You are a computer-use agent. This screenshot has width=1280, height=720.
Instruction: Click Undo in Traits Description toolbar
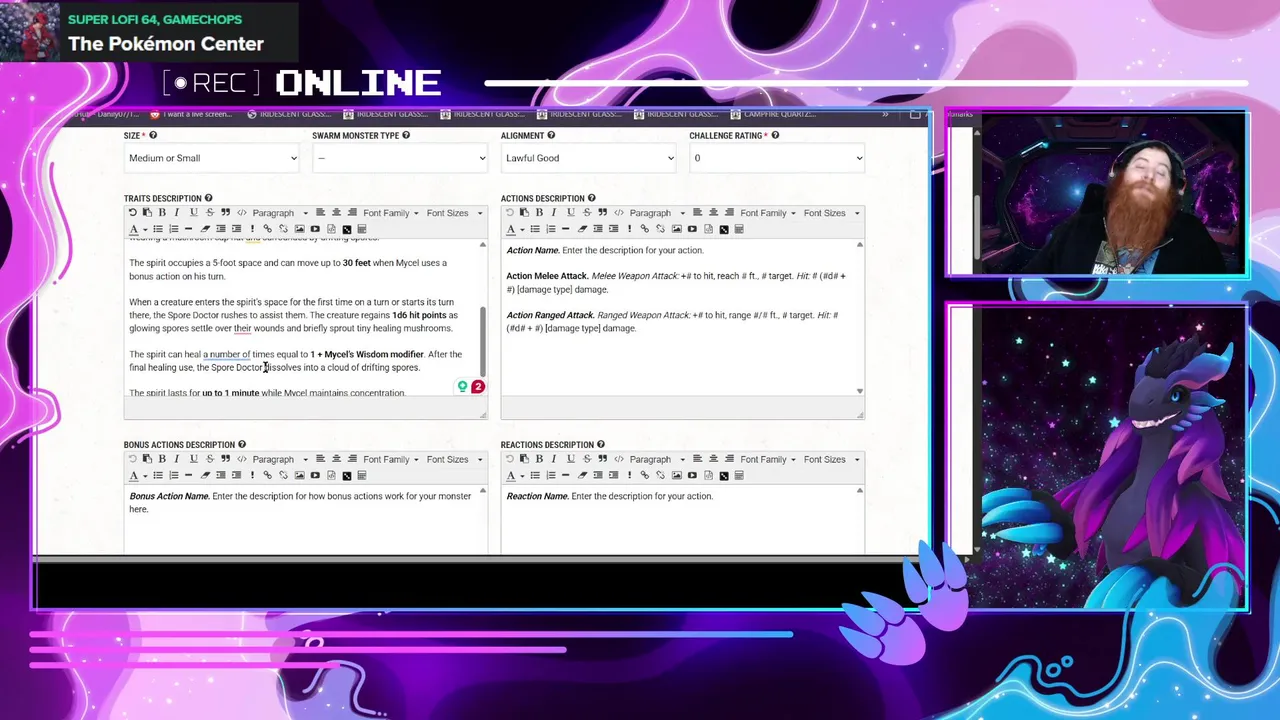click(132, 212)
